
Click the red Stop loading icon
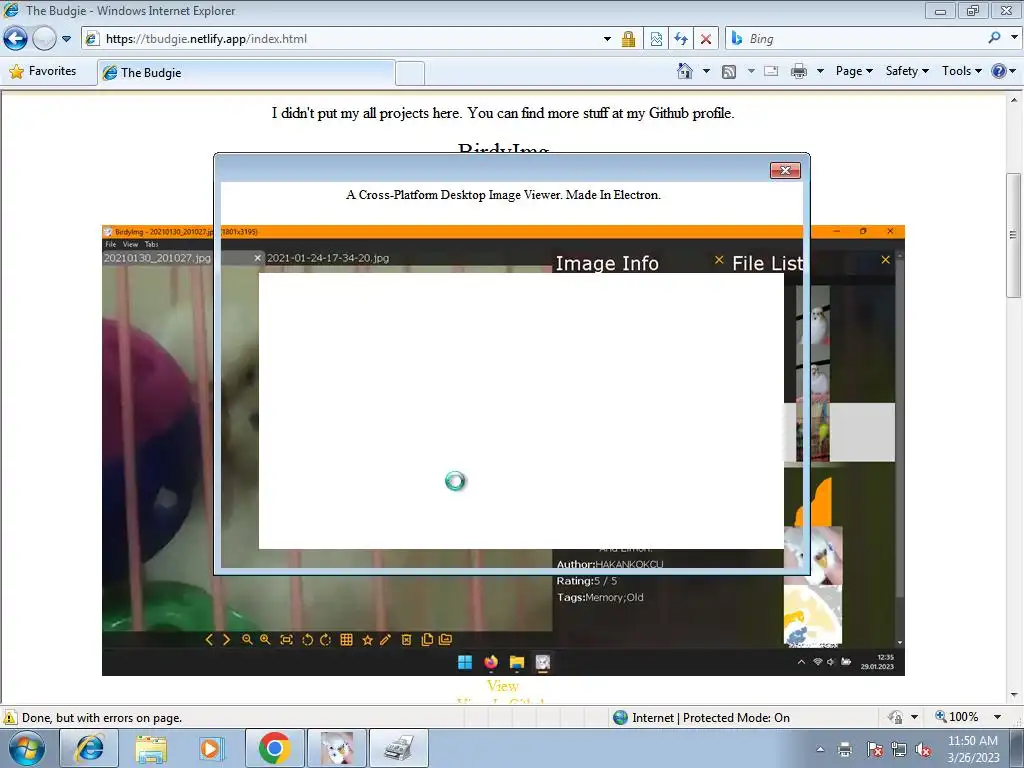[x=706, y=39]
